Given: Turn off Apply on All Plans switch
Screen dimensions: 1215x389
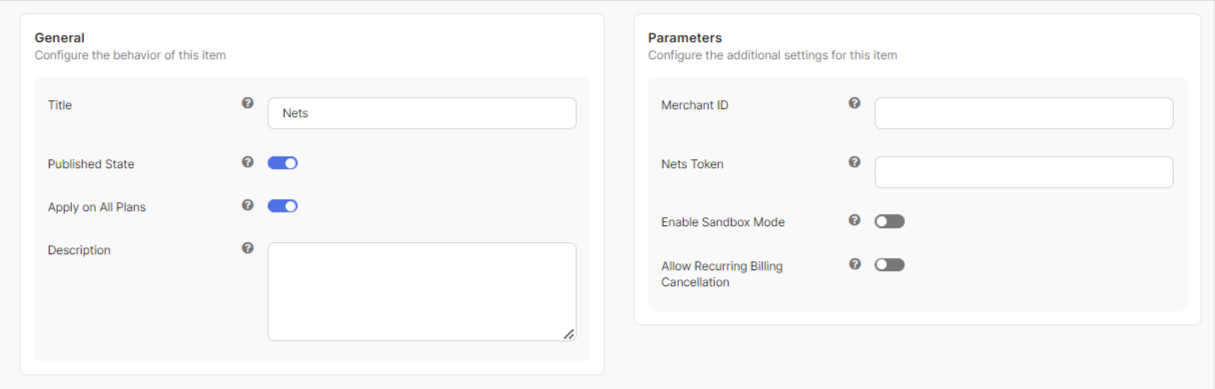Looking at the screenshot, I should 283,206.
